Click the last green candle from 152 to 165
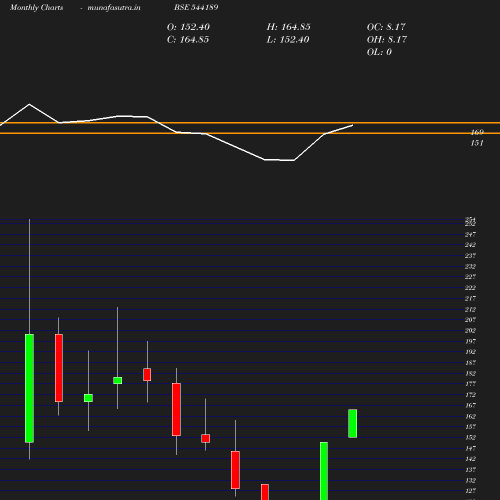Image resolution: width=500 pixels, height=500 pixels. (352, 423)
